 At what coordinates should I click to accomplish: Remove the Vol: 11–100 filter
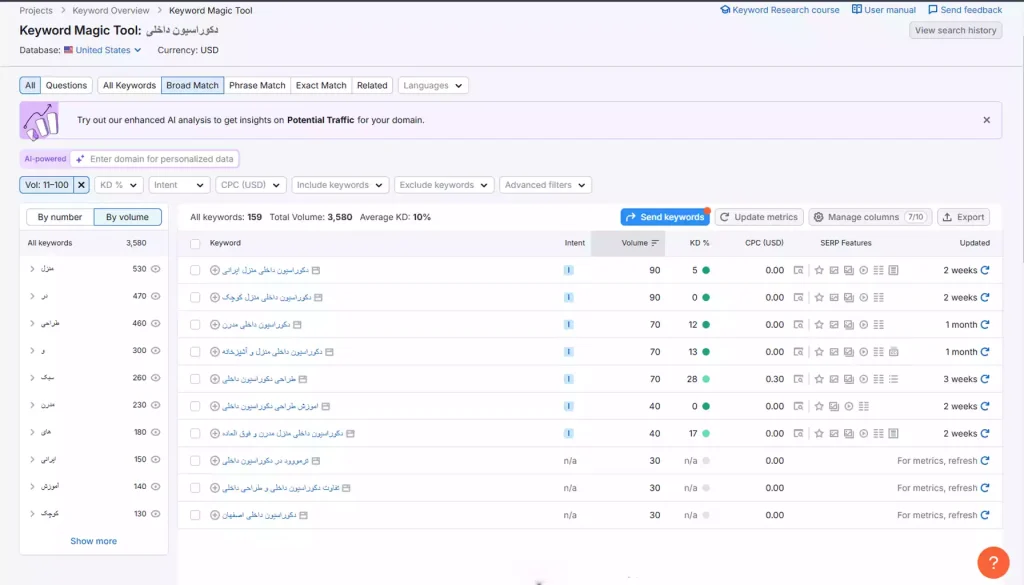coord(81,185)
